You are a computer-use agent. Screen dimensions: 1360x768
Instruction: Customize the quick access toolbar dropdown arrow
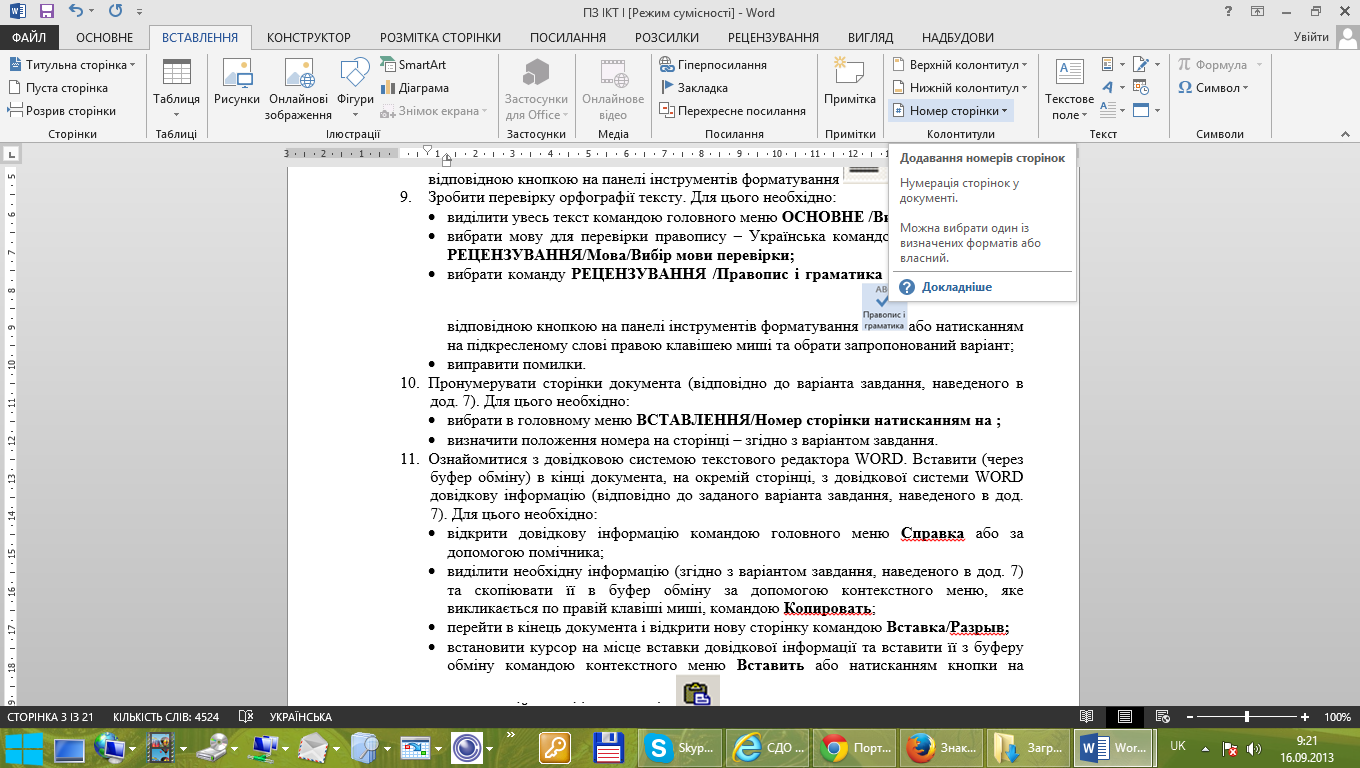click(x=141, y=13)
